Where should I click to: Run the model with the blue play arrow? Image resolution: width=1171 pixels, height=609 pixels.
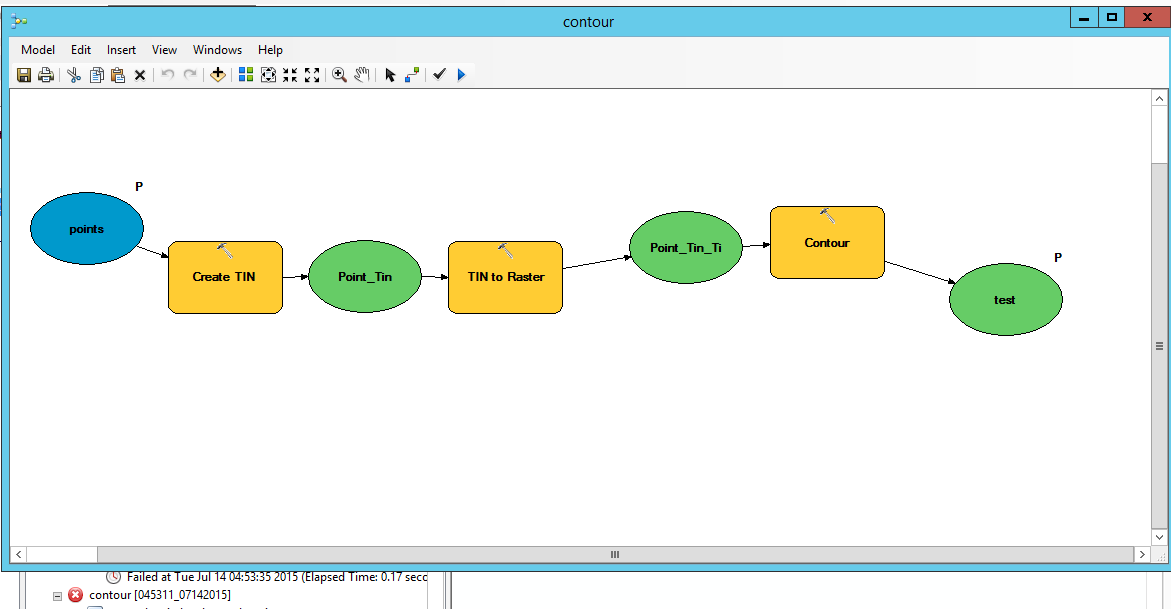click(461, 75)
